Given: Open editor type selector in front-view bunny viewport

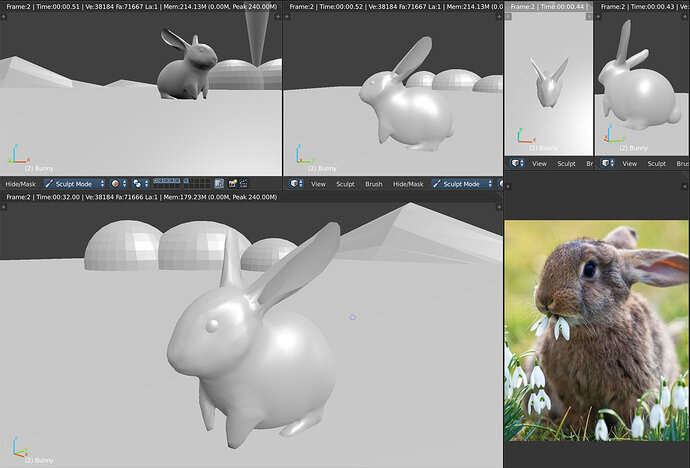Looking at the screenshot, I should coord(517,163).
